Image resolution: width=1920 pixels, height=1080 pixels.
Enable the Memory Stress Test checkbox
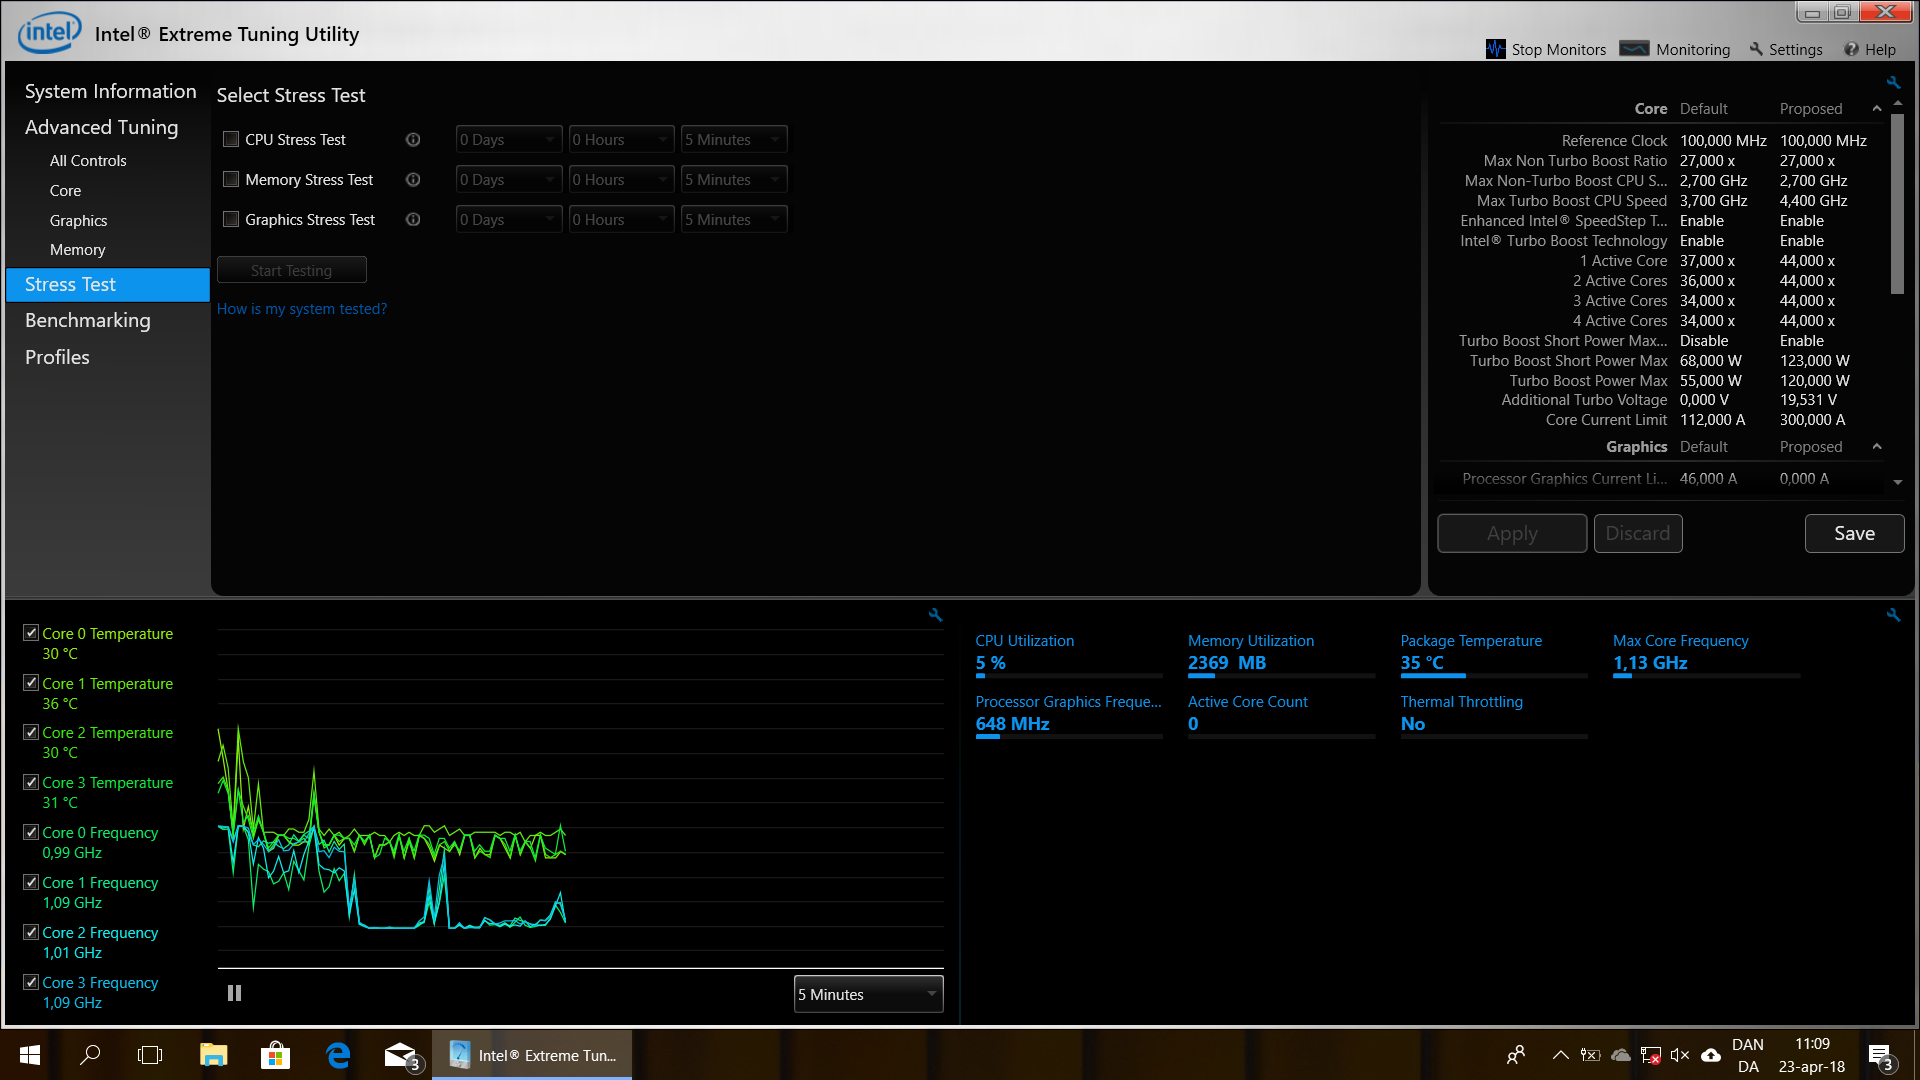pyautogui.click(x=231, y=180)
